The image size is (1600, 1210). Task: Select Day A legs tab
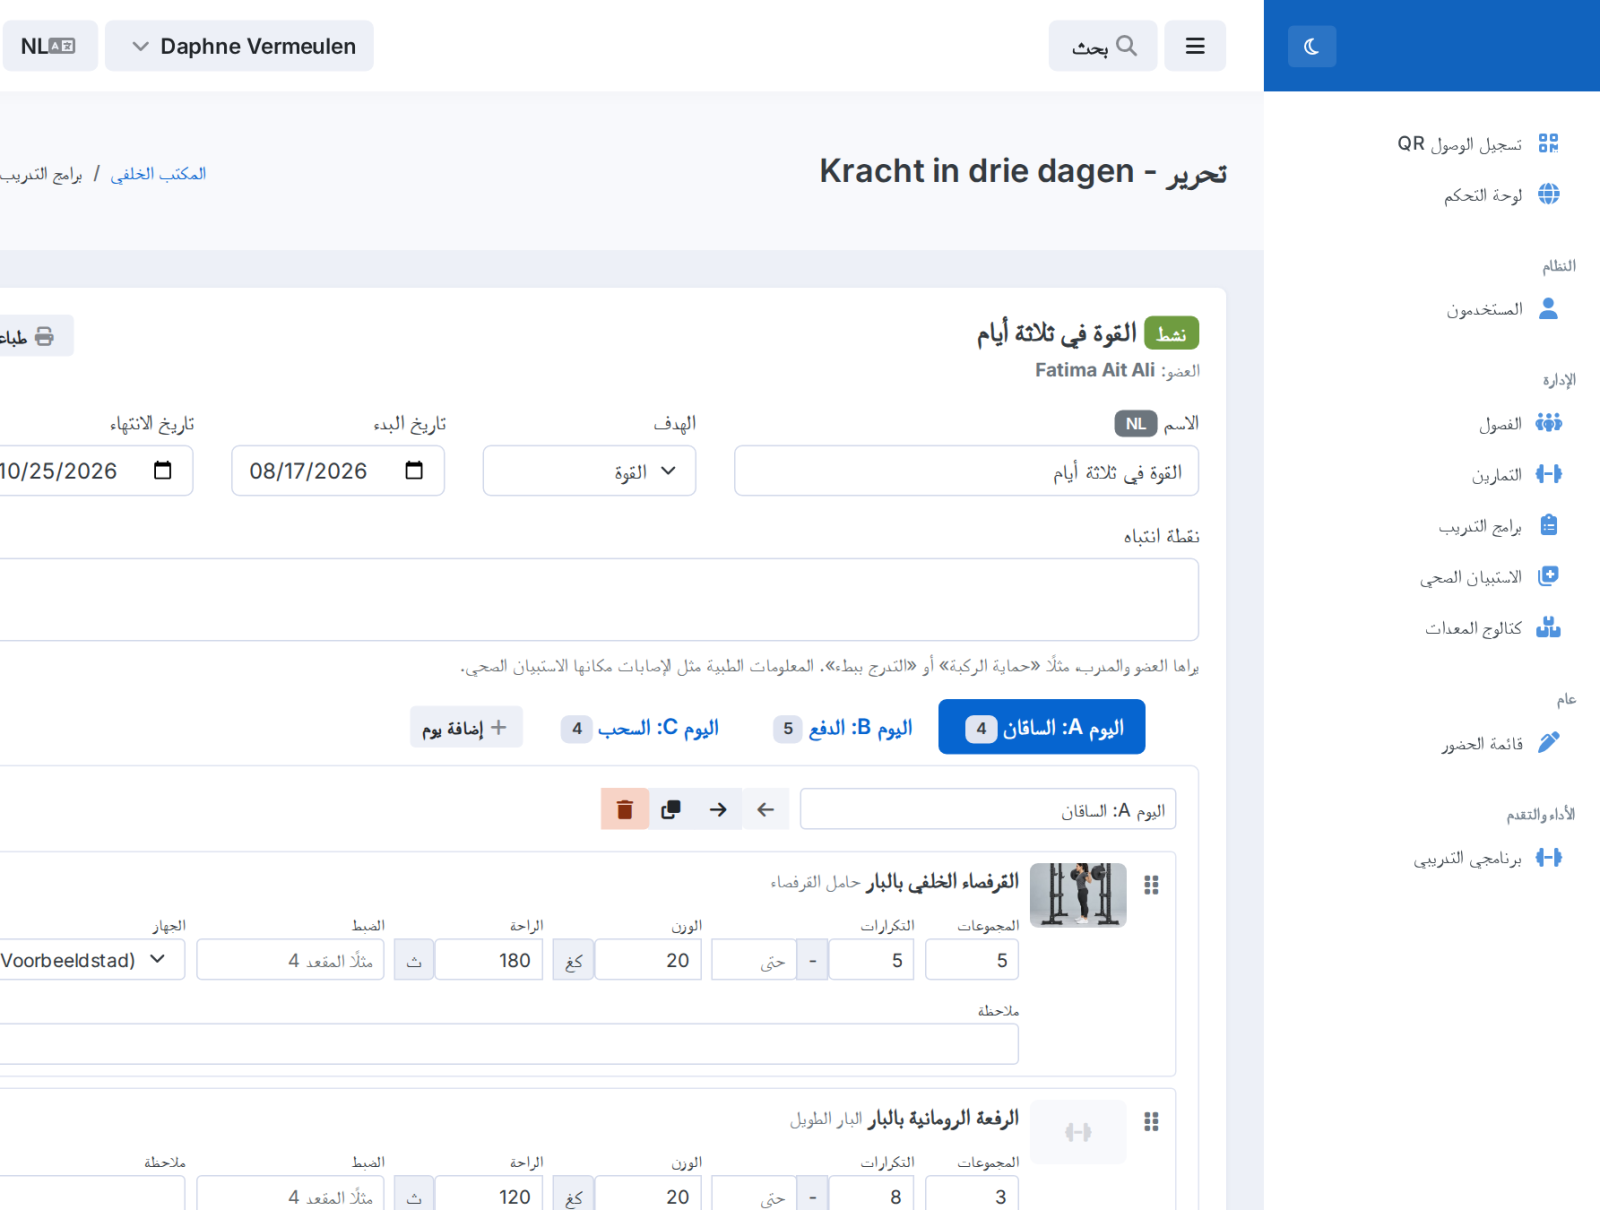[1042, 727]
